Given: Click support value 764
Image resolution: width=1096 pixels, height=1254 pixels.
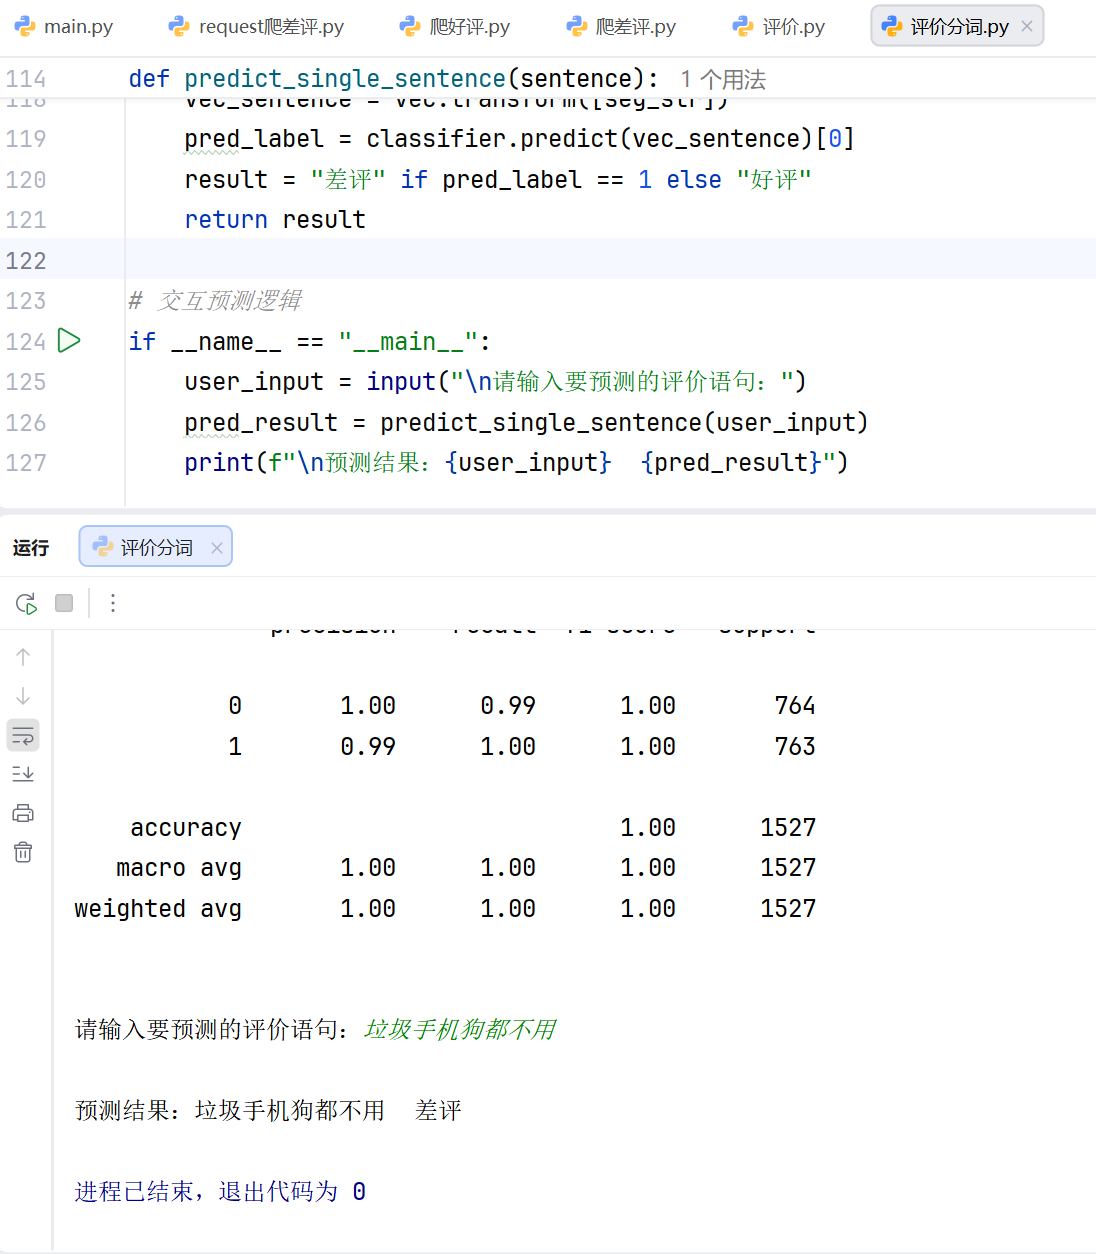Looking at the screenshot, I should 795,706.
